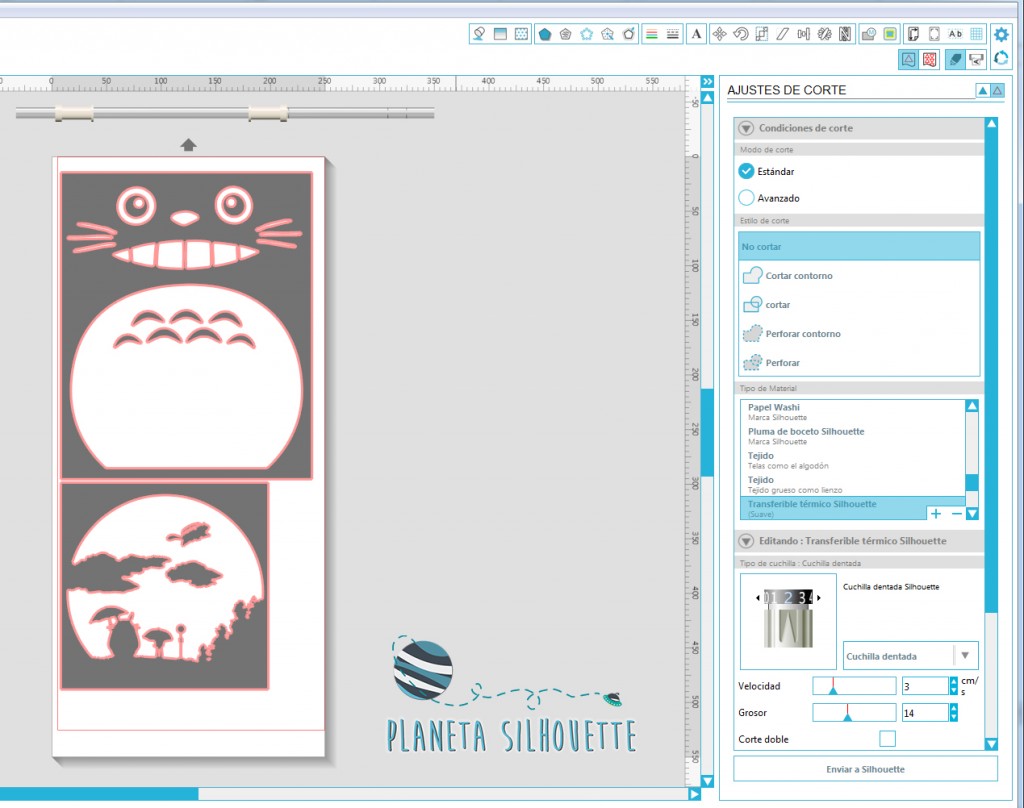Click the Grosor stepper arrows
This screenshot has height=808, width=1024.
coord(954,713)
